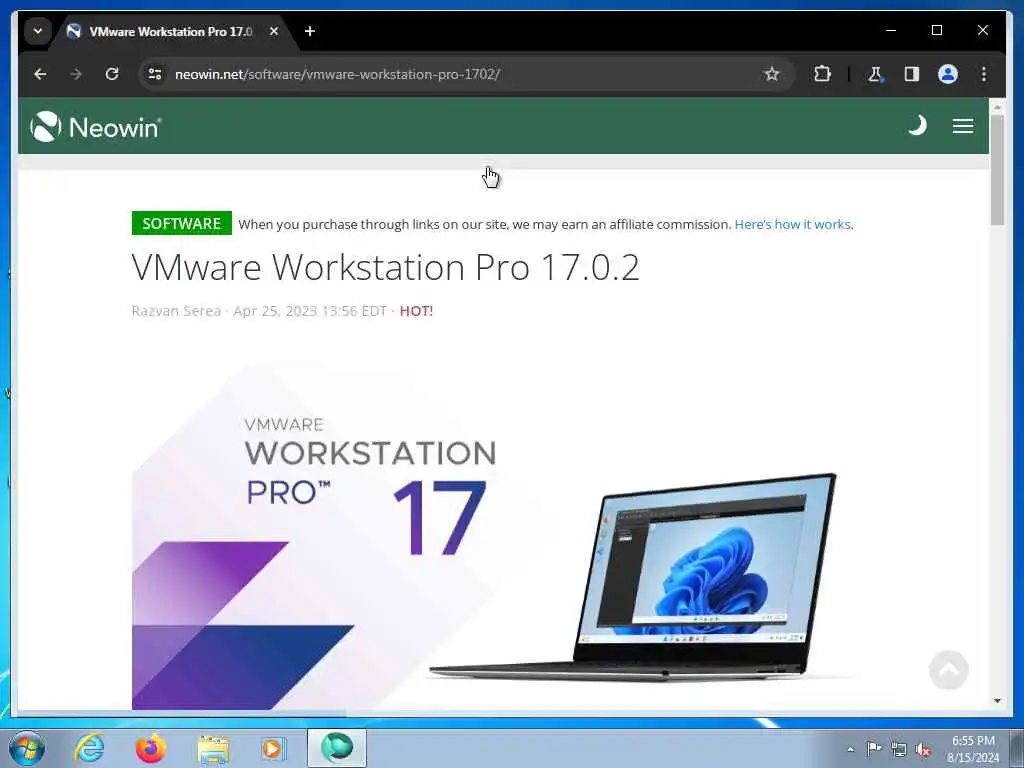The image size is (1024, 768).
Task: Open the Chrome Labs flask icon
Action: coord(875,74)
